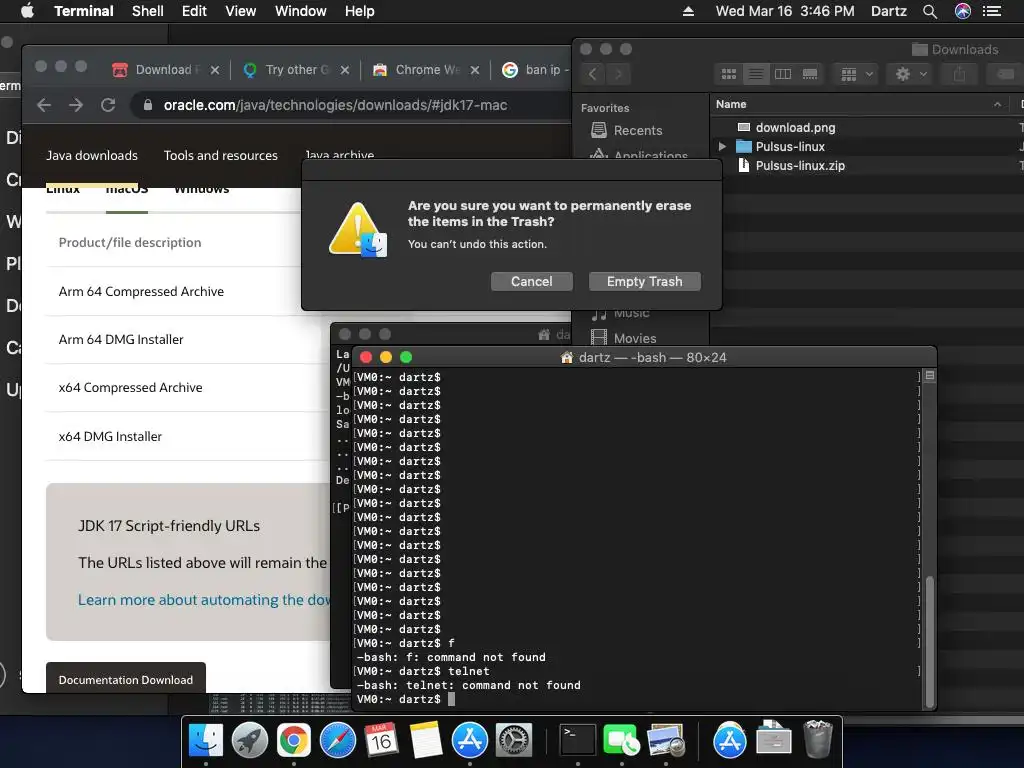Switch Finder to list view
The height and width of the screenshot is (768, 1024).
[x=756, y=74]
